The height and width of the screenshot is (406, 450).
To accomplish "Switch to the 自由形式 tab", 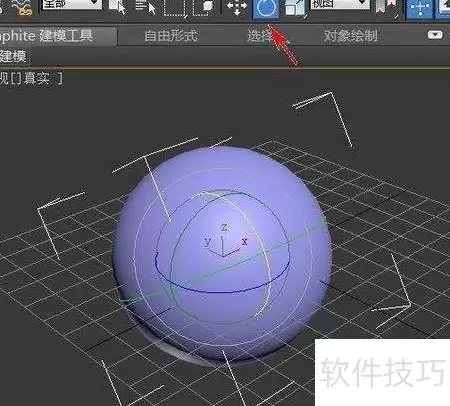I will [171, 36].
